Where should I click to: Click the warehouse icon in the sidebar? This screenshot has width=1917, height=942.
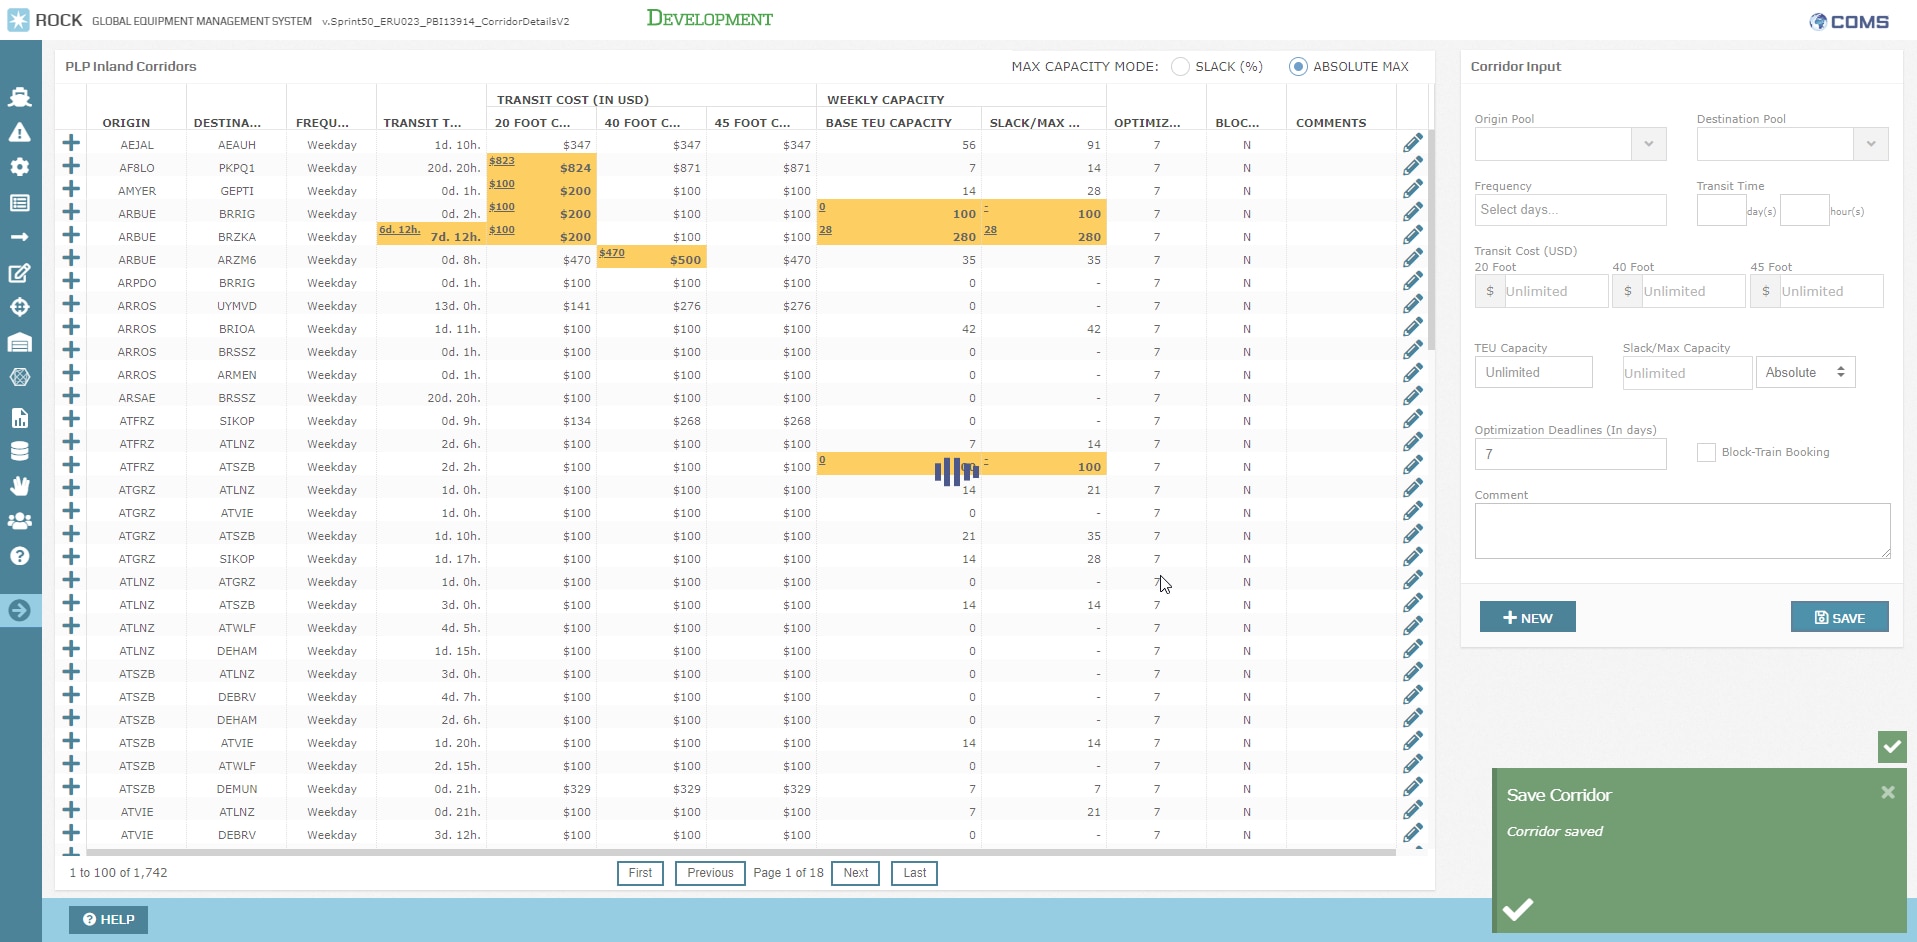click(x=19, y=343)
